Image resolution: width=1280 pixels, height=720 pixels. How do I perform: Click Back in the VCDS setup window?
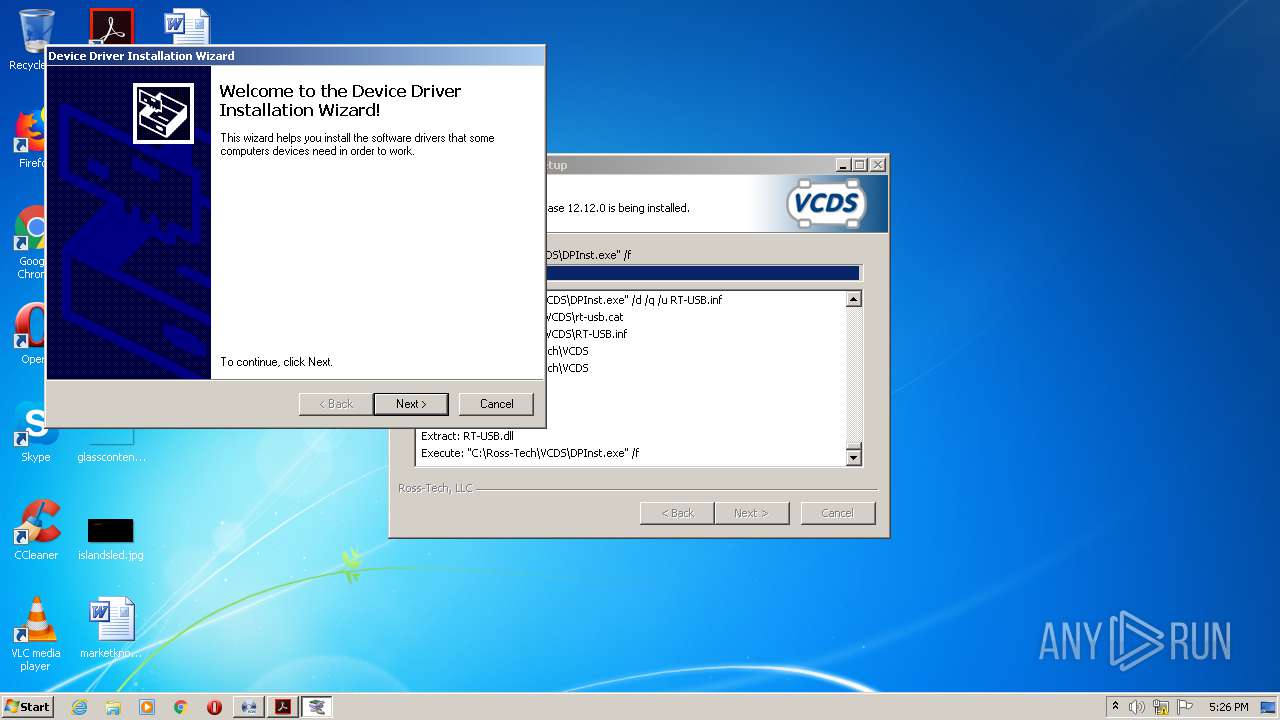677,513
